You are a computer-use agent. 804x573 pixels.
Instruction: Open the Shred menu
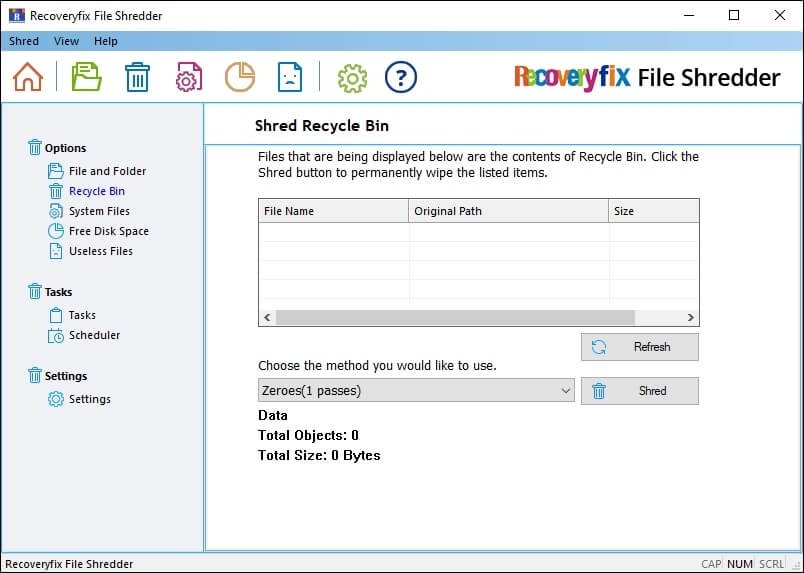pyautogui.click(x=24, y=41)
